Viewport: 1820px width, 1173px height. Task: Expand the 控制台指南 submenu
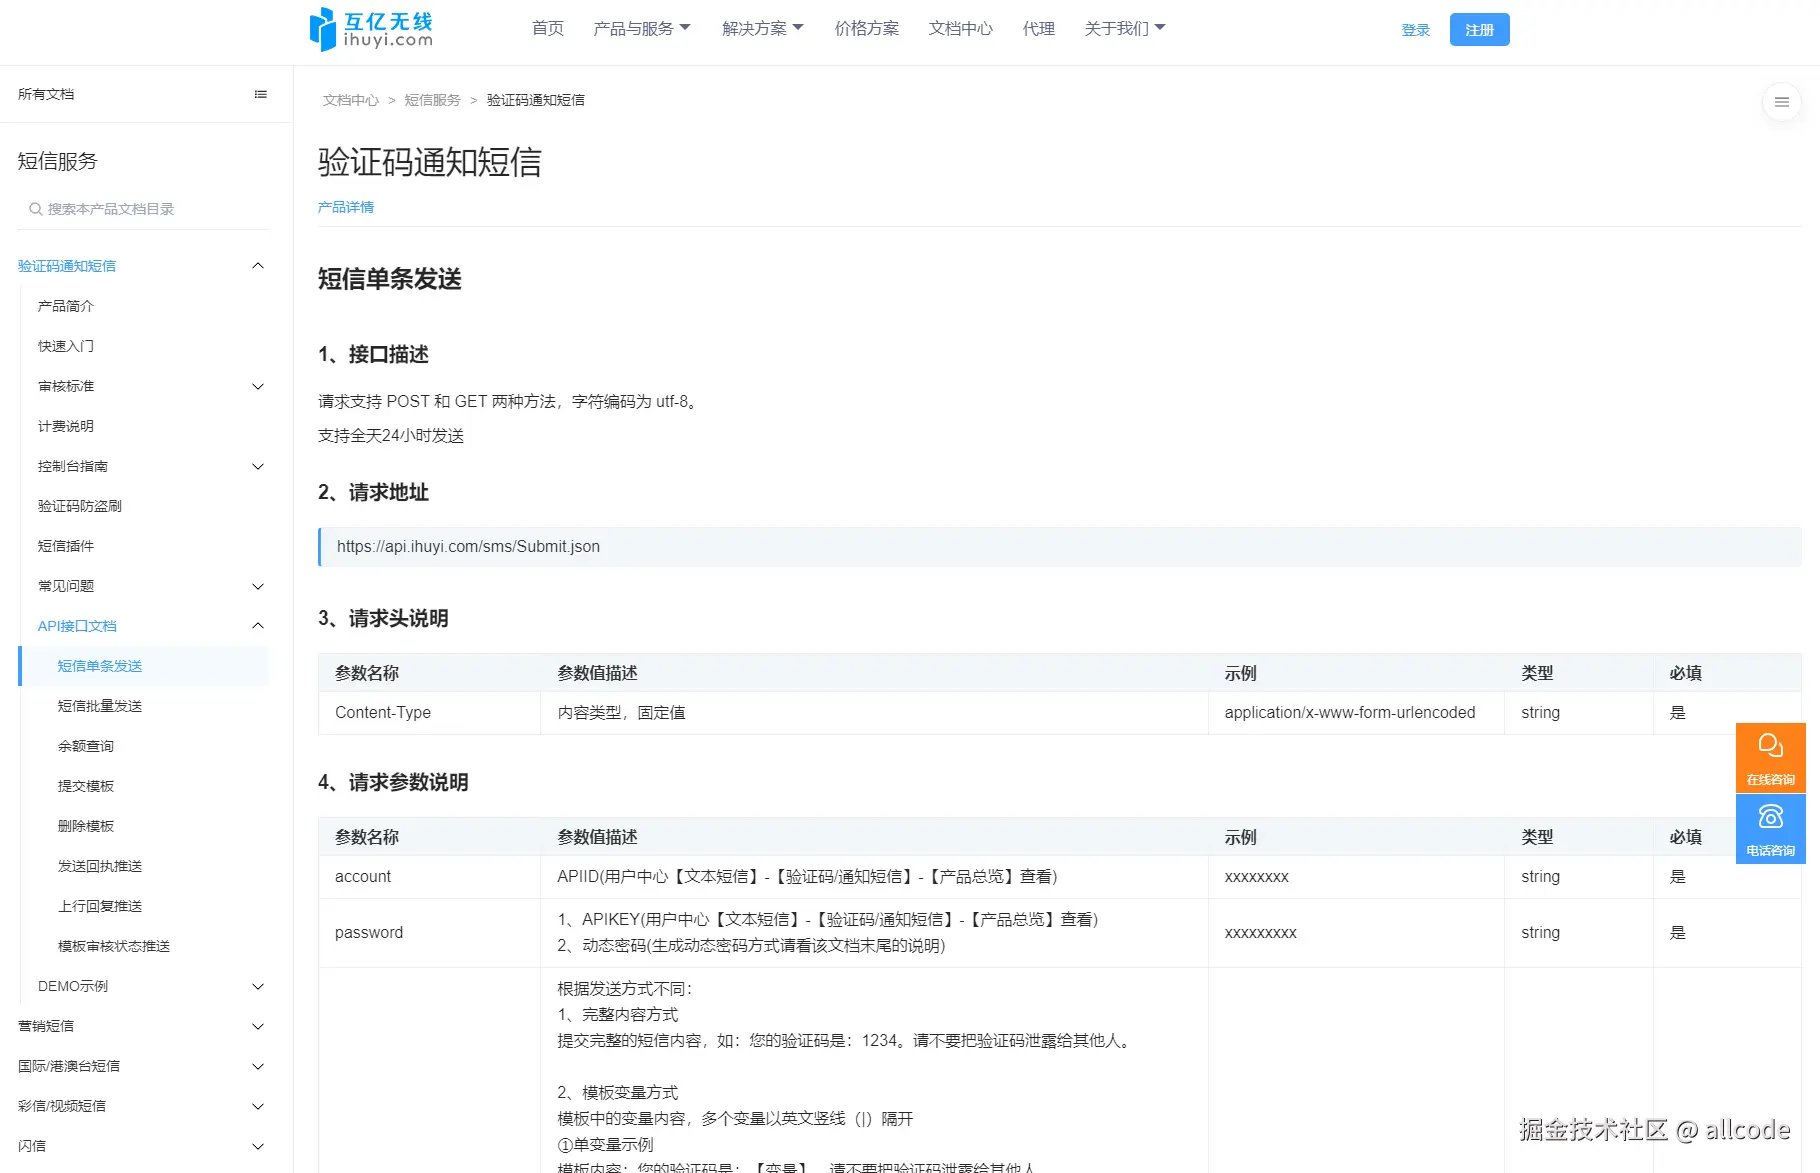pos(258,466)
